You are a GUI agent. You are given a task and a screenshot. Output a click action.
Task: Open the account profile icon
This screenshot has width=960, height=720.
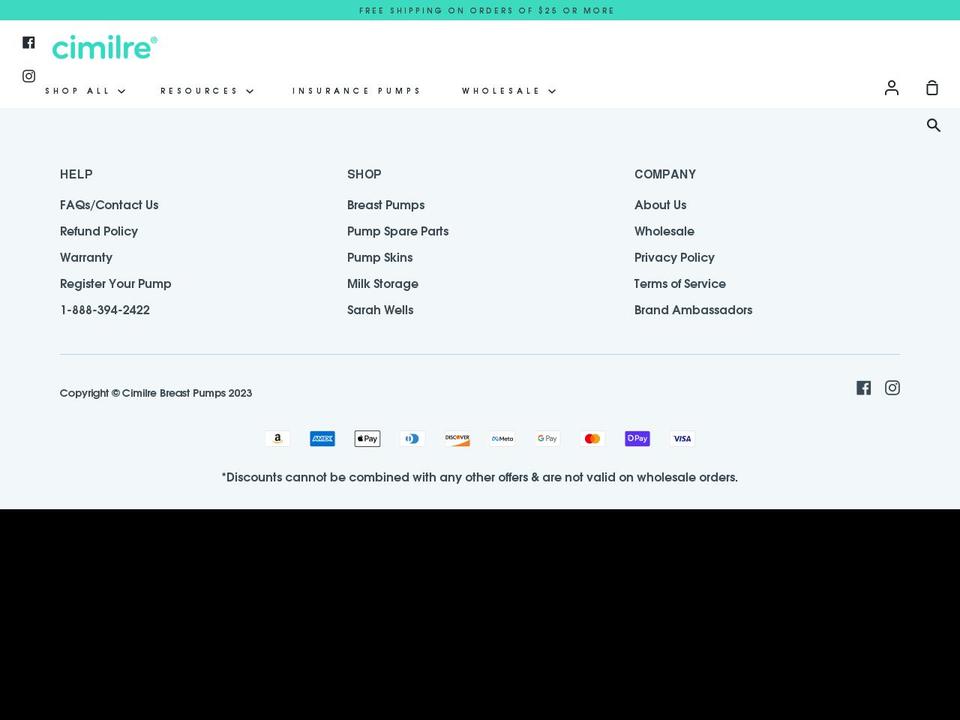pos(891,88)
